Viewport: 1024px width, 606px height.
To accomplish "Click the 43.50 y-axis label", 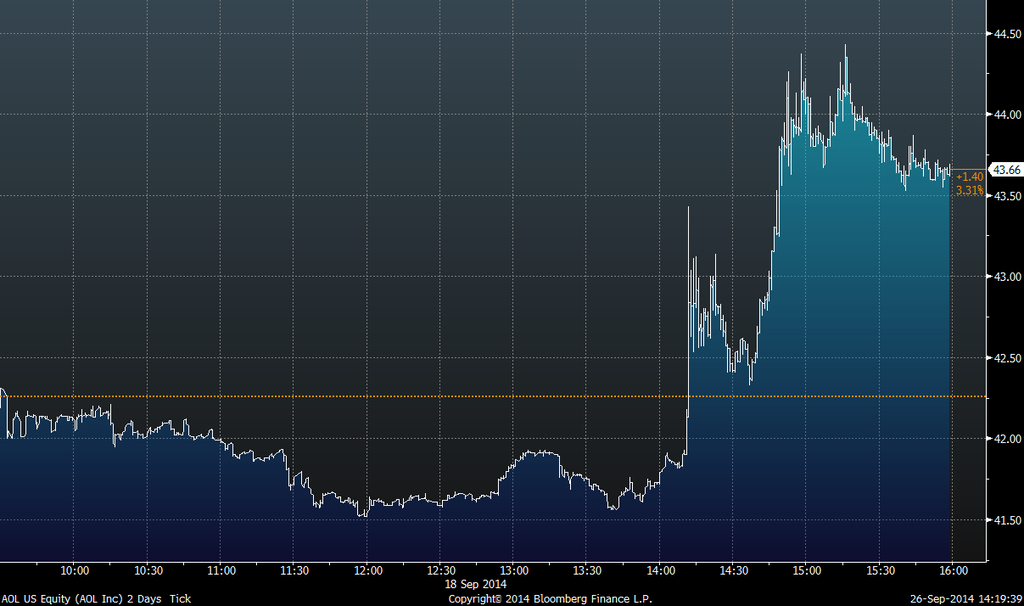I will click(x=1007, y=196).
